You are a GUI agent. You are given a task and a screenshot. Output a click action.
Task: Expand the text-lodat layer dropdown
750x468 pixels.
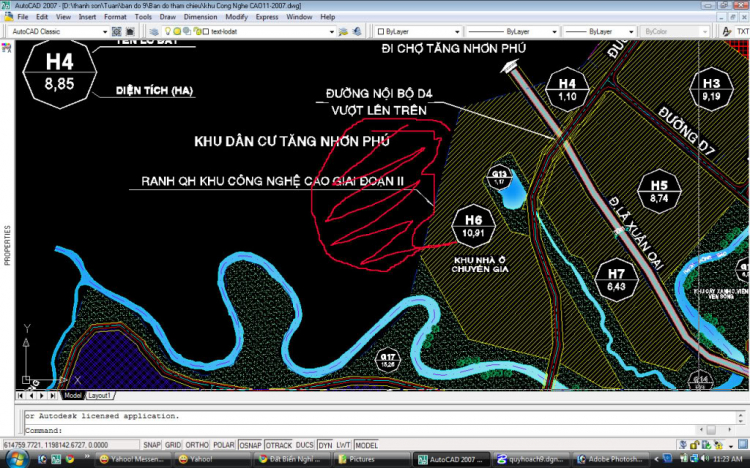(331, 32)
